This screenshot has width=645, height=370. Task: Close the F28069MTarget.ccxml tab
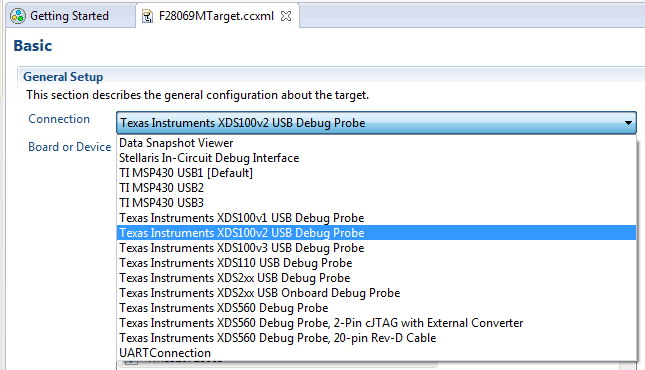(286, 16)
